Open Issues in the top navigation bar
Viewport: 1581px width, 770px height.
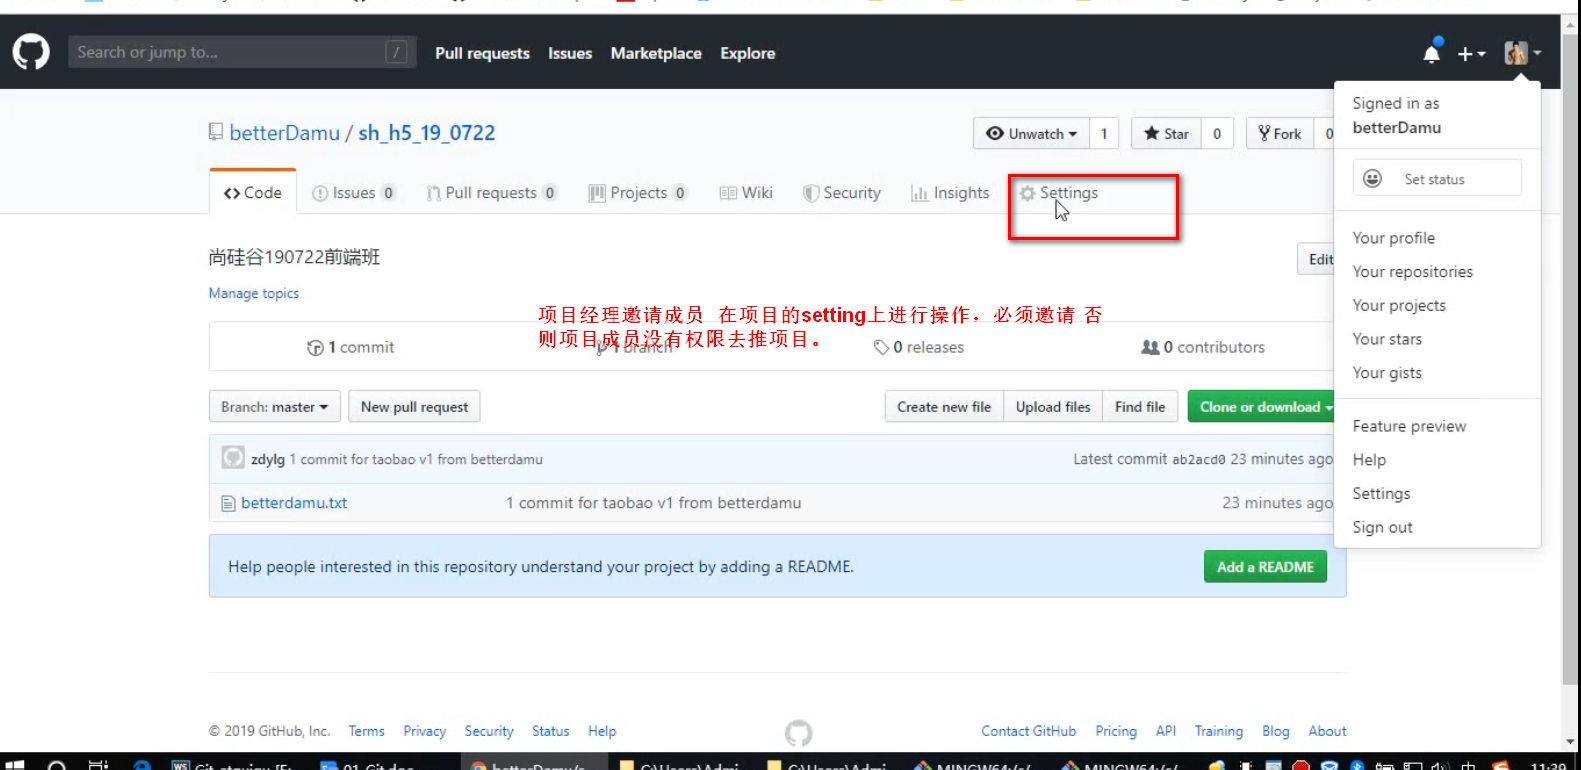click(570, 53)
